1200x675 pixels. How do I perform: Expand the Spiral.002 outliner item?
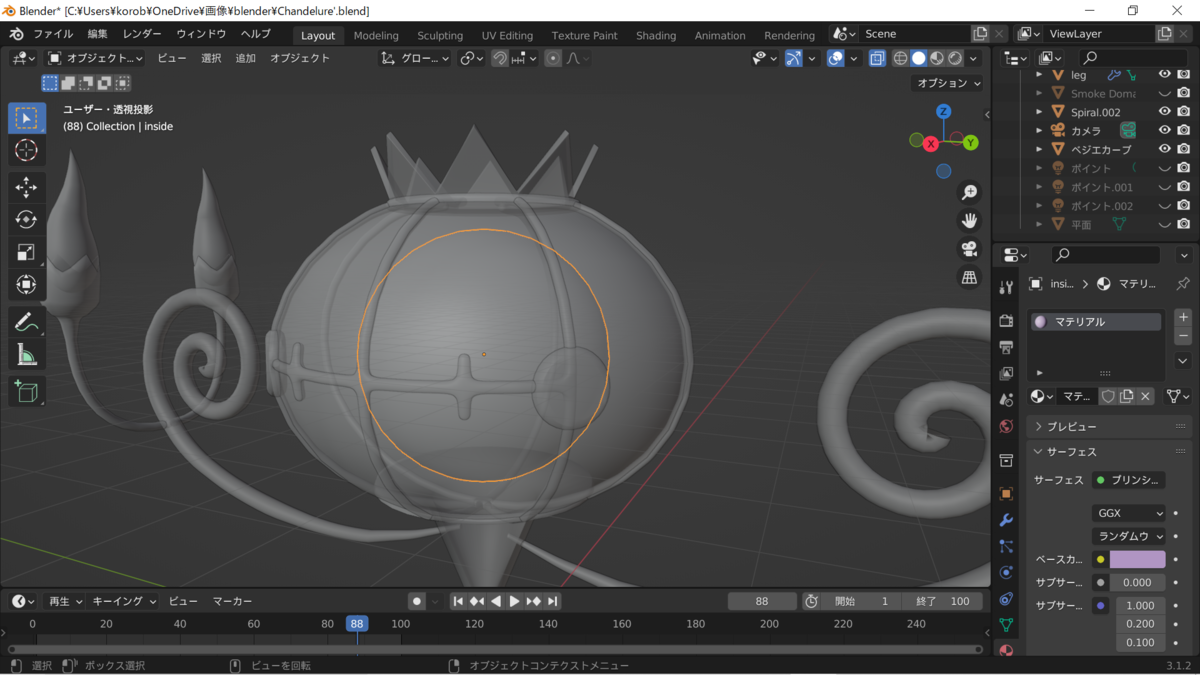click(x=1039, y=112)
